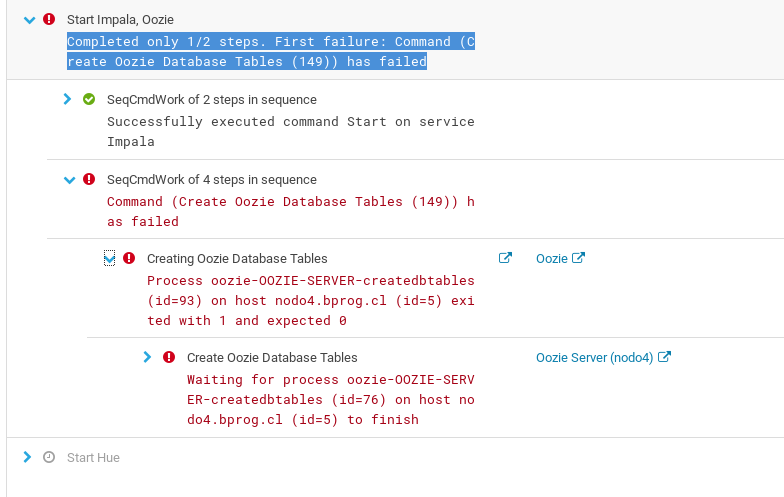Click error icon beside Create Oozie Database Tables

[169, 357]
